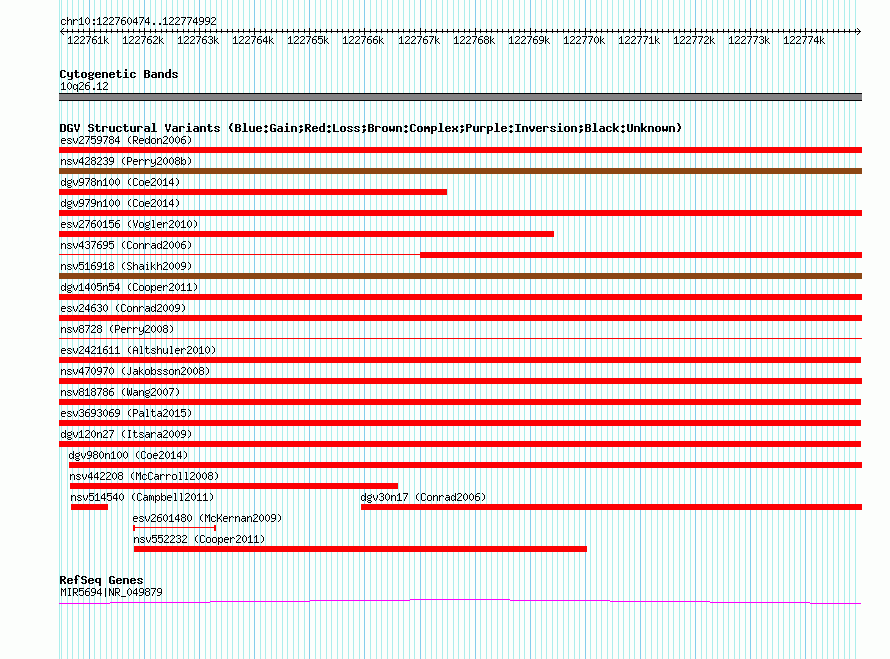Image resolution: width=890 pixels, height=659 pixels.
Task: Click ruler position 122764k
Action: pos(253,40)
